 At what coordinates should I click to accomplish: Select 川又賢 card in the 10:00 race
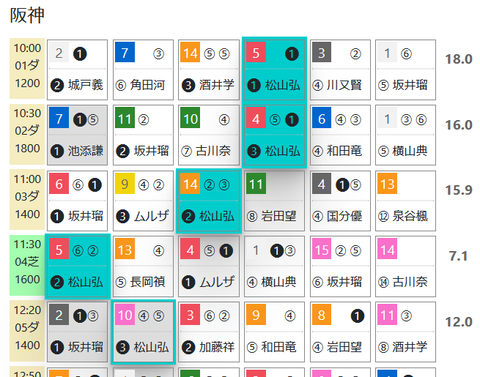(340, 70)
